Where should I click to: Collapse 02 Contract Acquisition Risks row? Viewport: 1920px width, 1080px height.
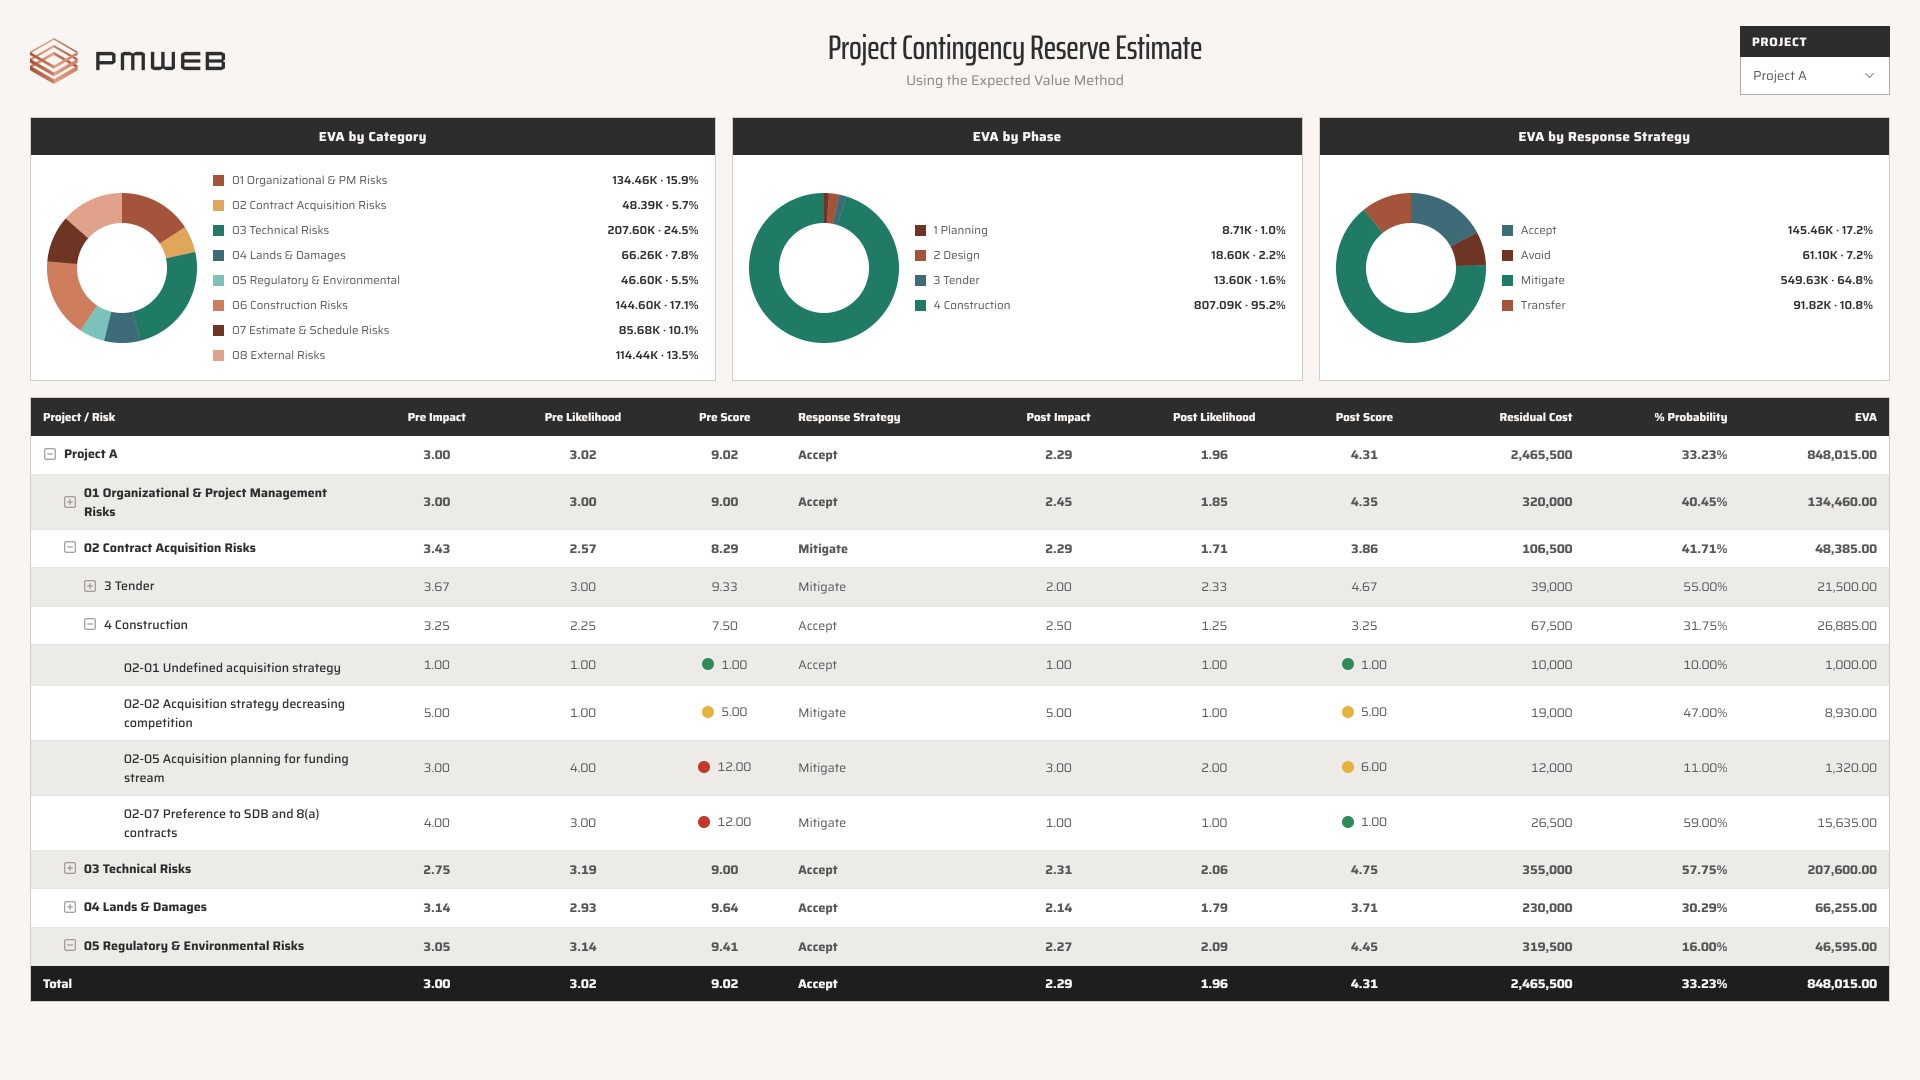click(70, 548)
